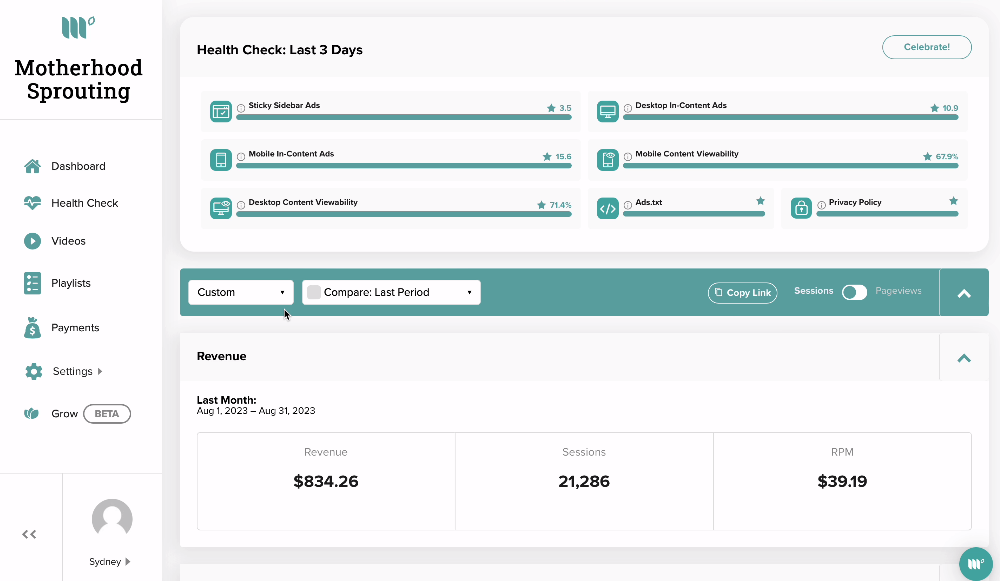This screenshot has height=581, width=1000.
Task: Open the Custom date range dropdown
Action: (241, 292)
